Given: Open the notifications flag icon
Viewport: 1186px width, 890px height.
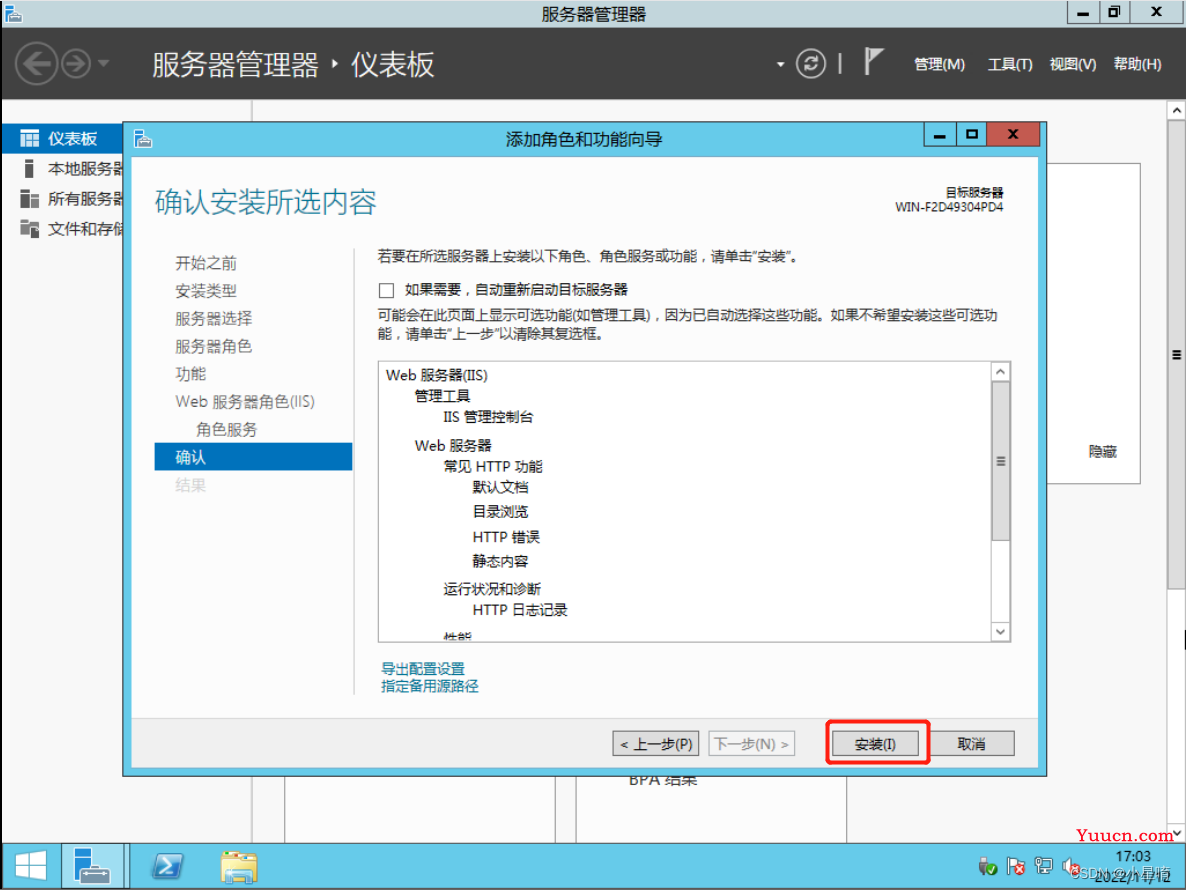Looking at the screenshot, I should 873,62.
